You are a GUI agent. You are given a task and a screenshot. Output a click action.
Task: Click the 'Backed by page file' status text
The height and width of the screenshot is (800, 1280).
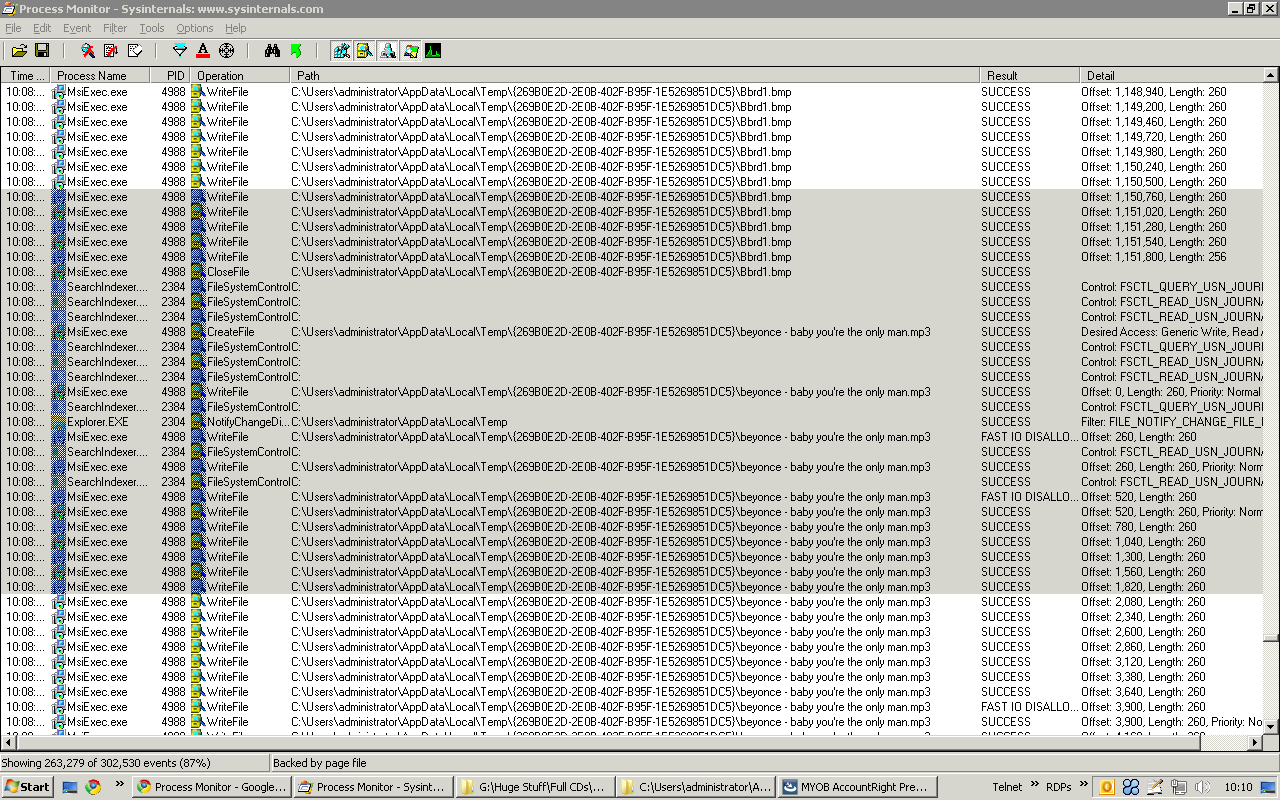click(320, 763)
